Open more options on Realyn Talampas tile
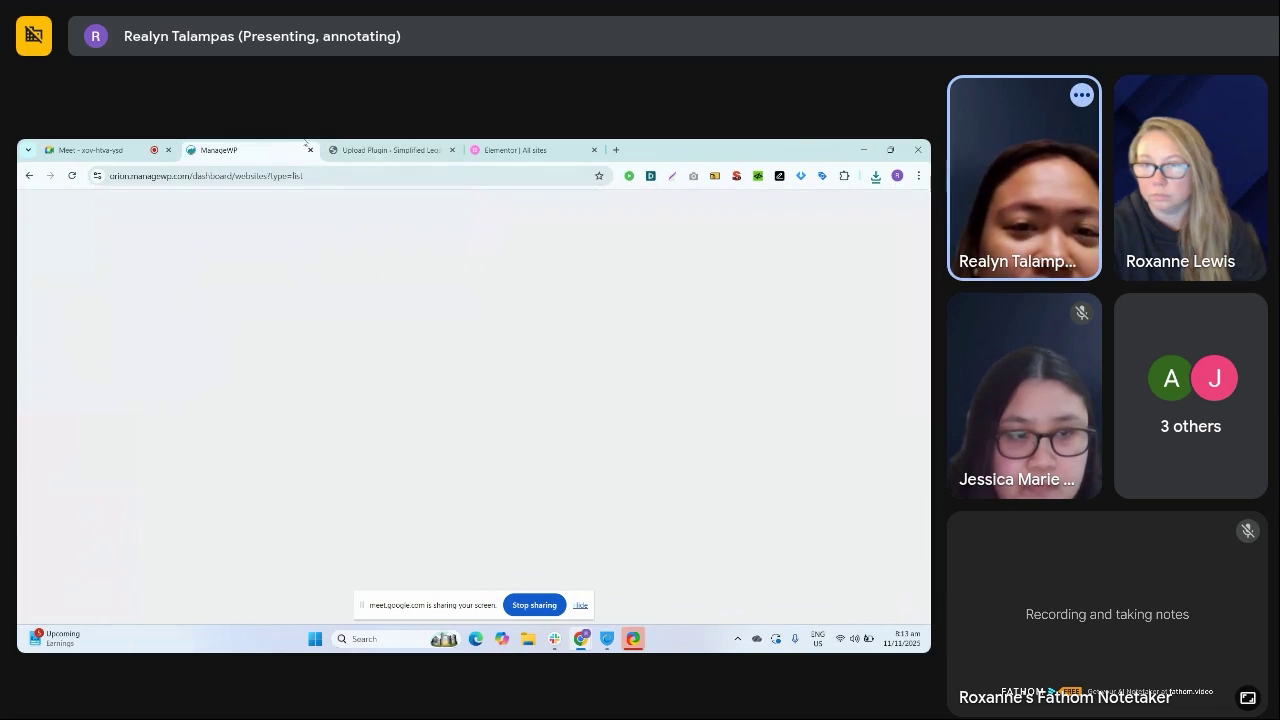The width and height of the screenshot is (1280, 720). click(x=1081, y=96)
